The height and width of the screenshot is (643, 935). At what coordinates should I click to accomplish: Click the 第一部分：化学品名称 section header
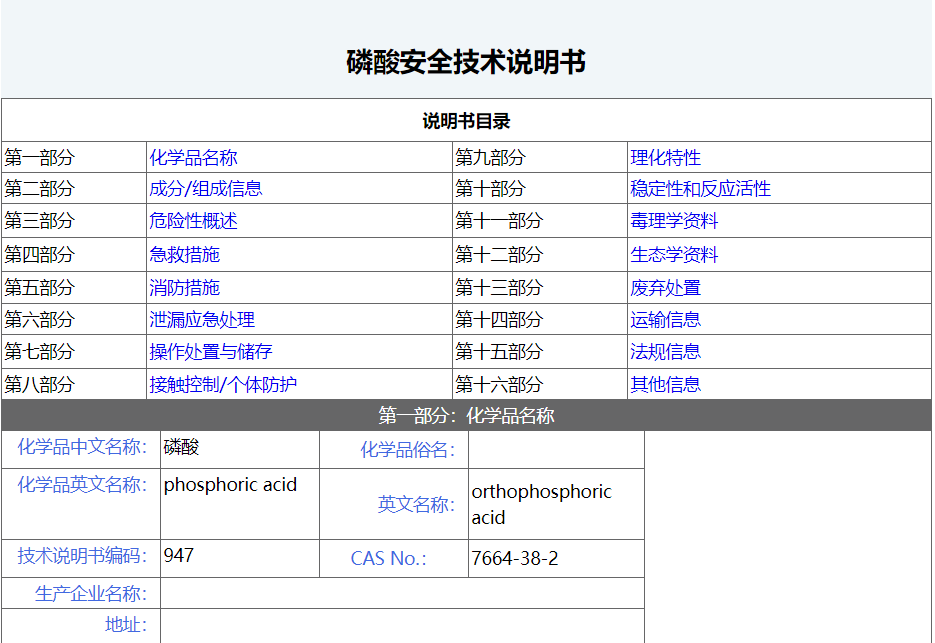click(466, 415)
